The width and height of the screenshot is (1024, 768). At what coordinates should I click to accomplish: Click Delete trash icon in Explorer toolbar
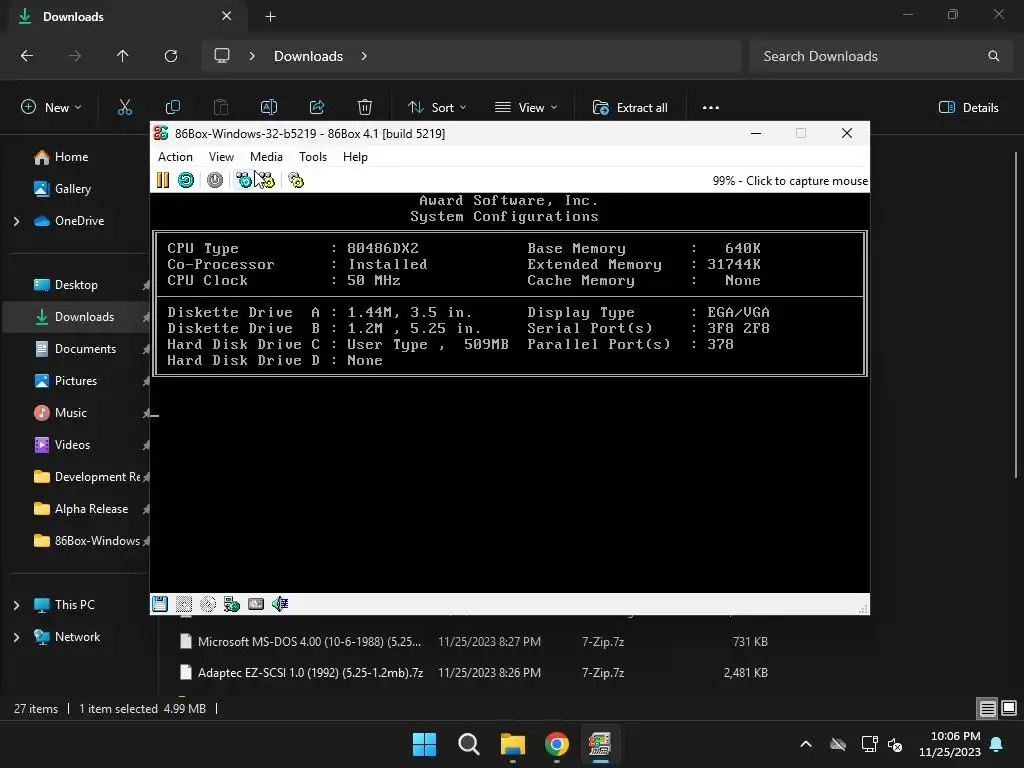tap(365, 107)
